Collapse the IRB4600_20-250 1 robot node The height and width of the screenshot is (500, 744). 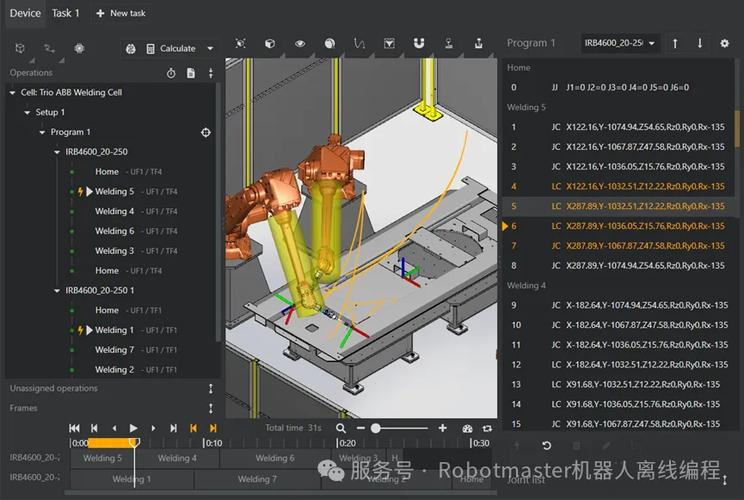point(57,290)
